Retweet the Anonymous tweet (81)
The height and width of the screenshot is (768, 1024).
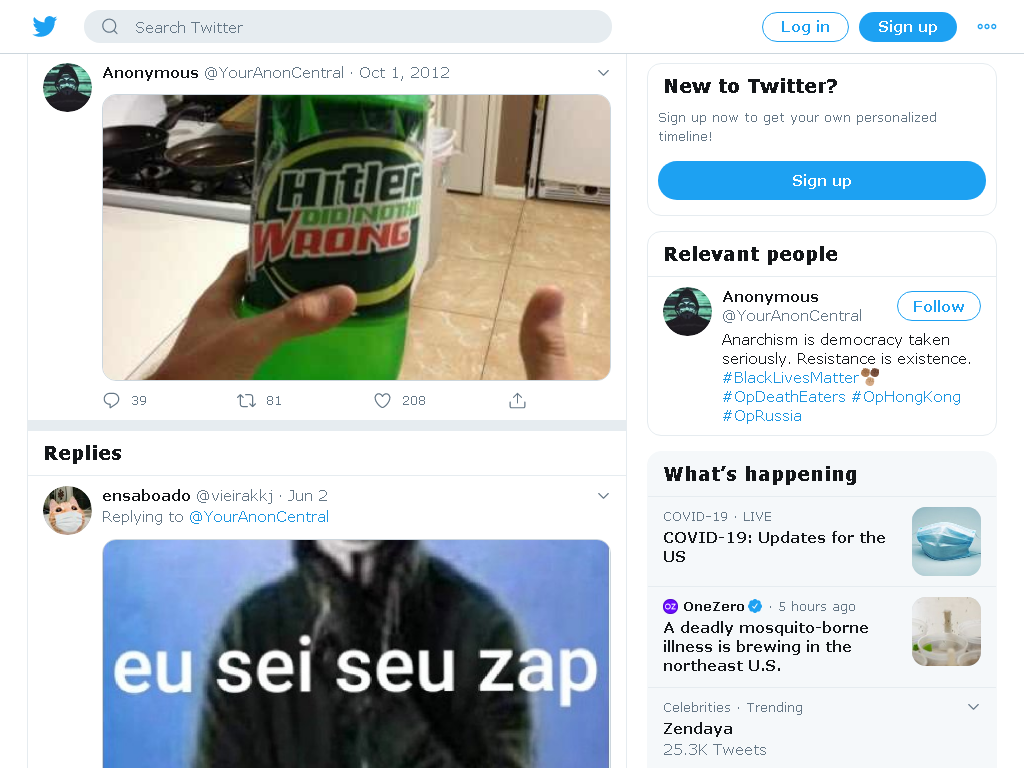tap(246, 400)
